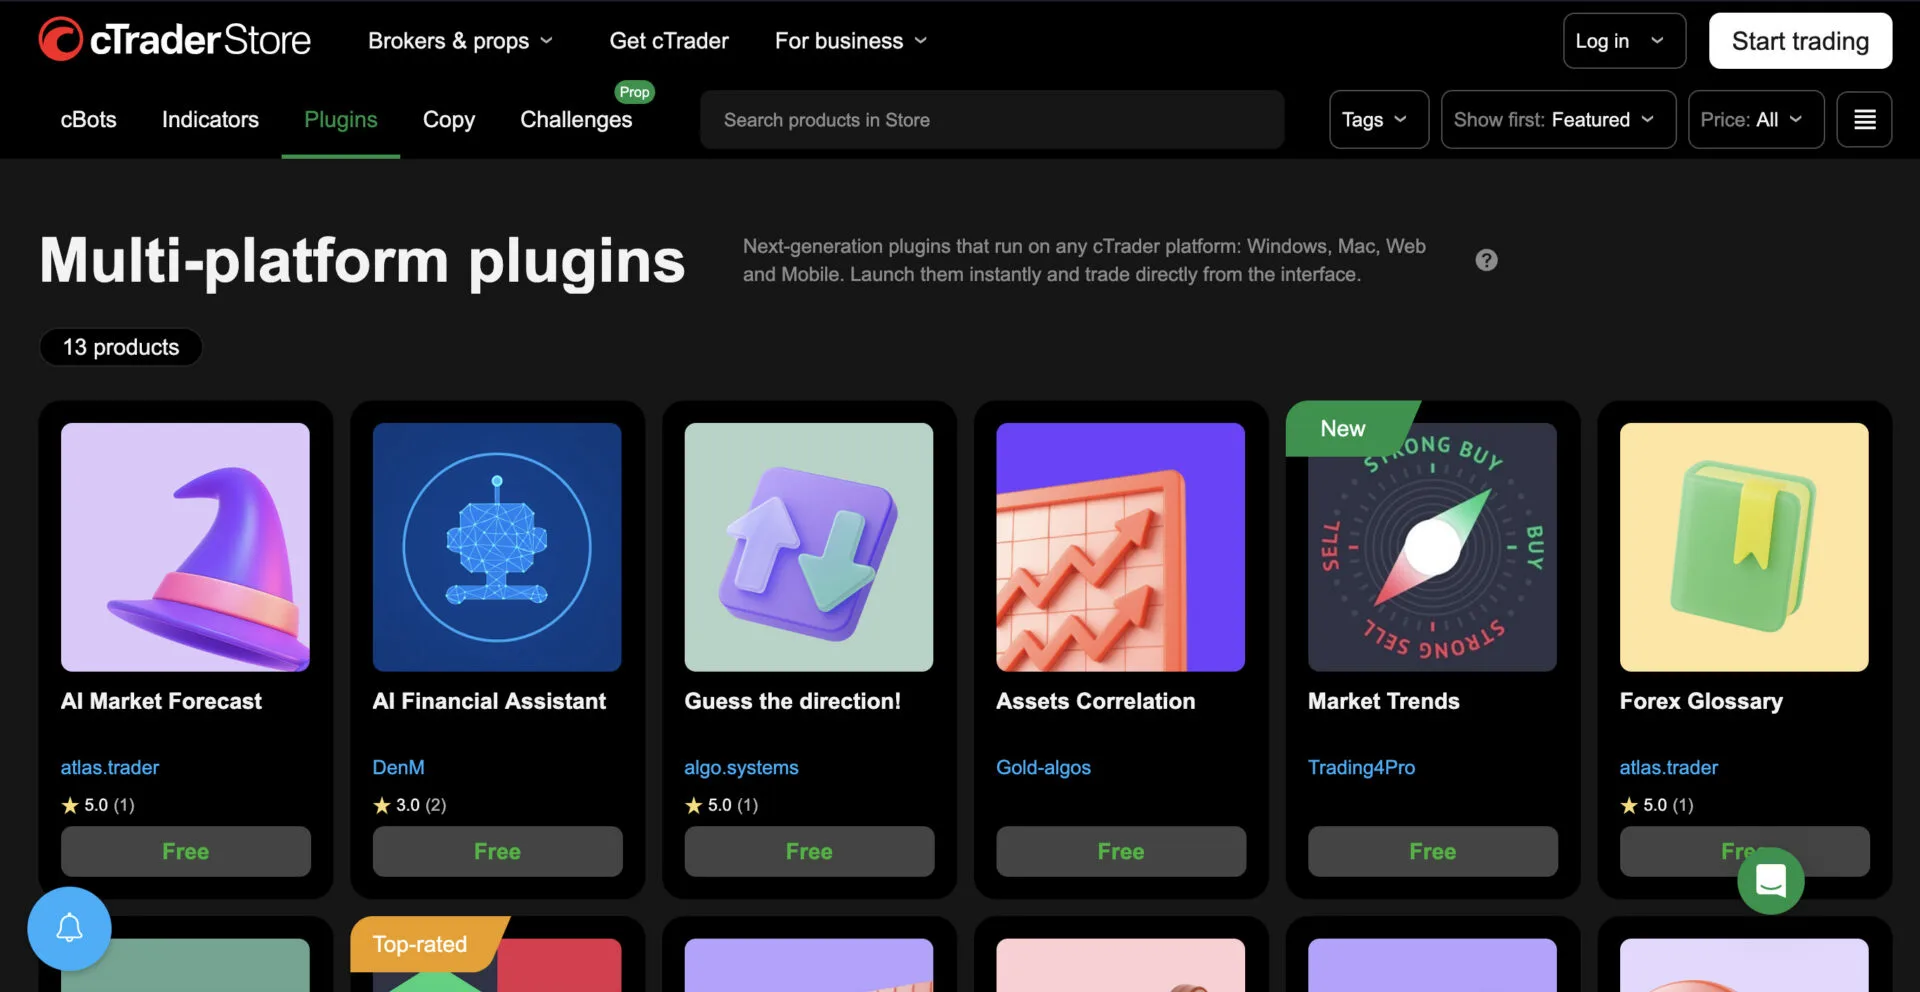The width and height of the screenshot is (1920, 992).
Task: Click inside the product search field
Action: [x=991, y=119]
